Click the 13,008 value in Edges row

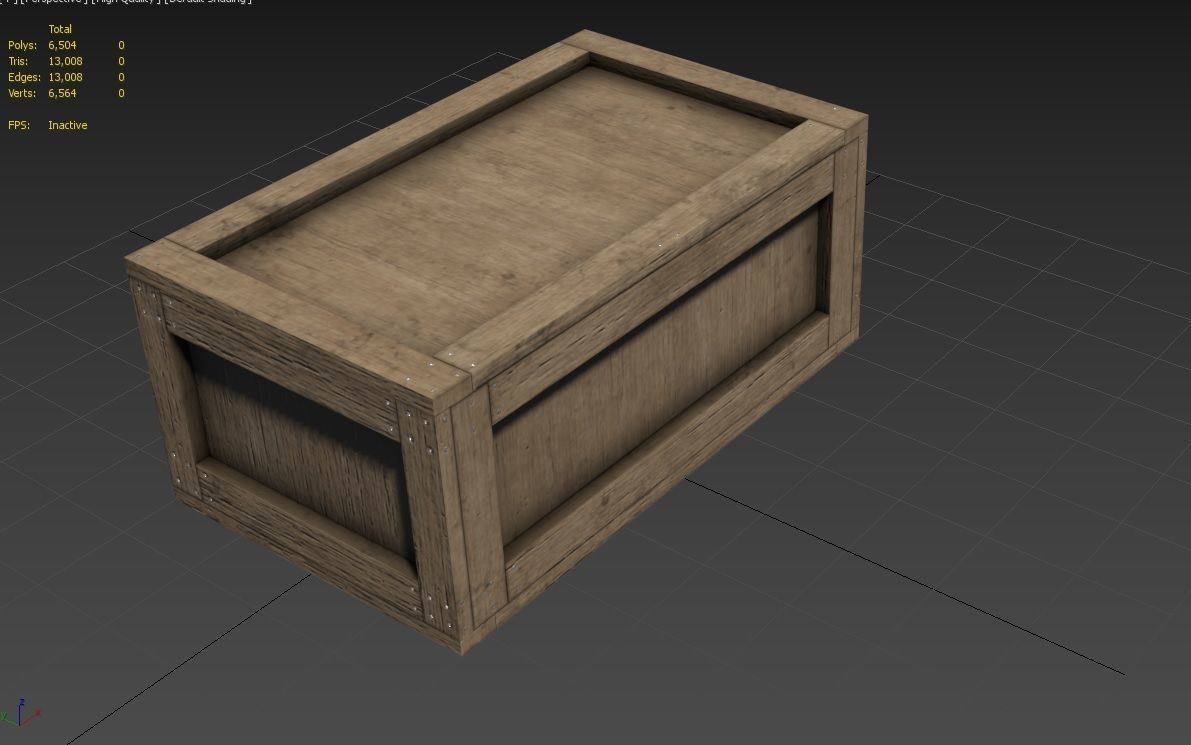(65, 77)
